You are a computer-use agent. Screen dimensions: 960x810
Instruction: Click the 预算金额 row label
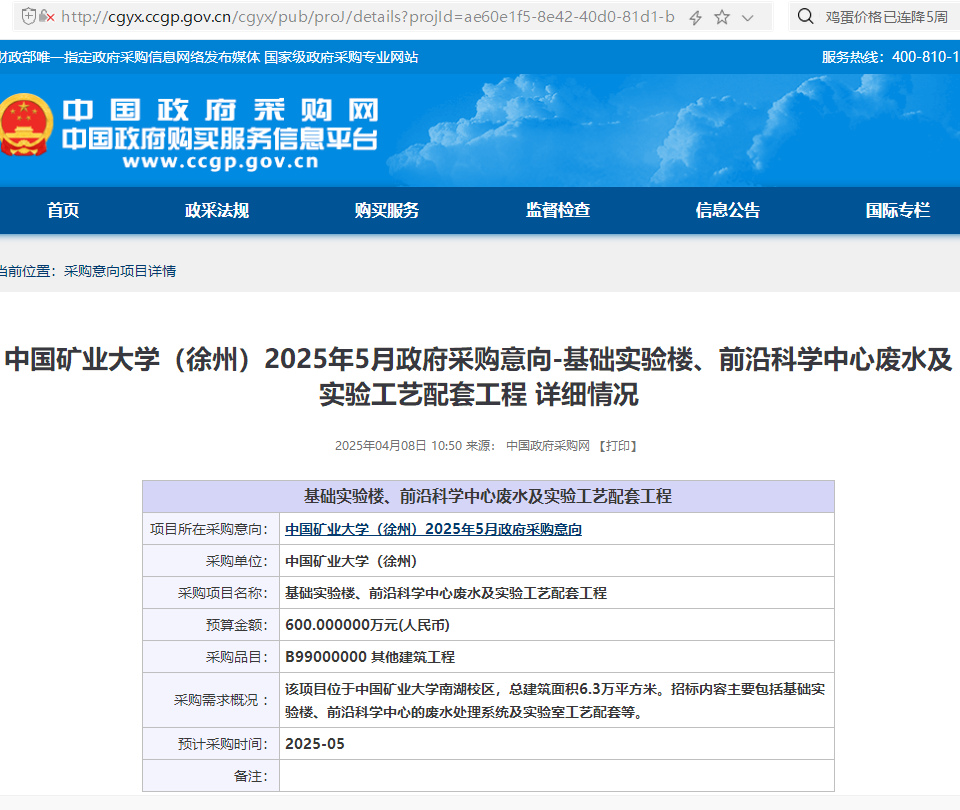(x=236, y=624)
